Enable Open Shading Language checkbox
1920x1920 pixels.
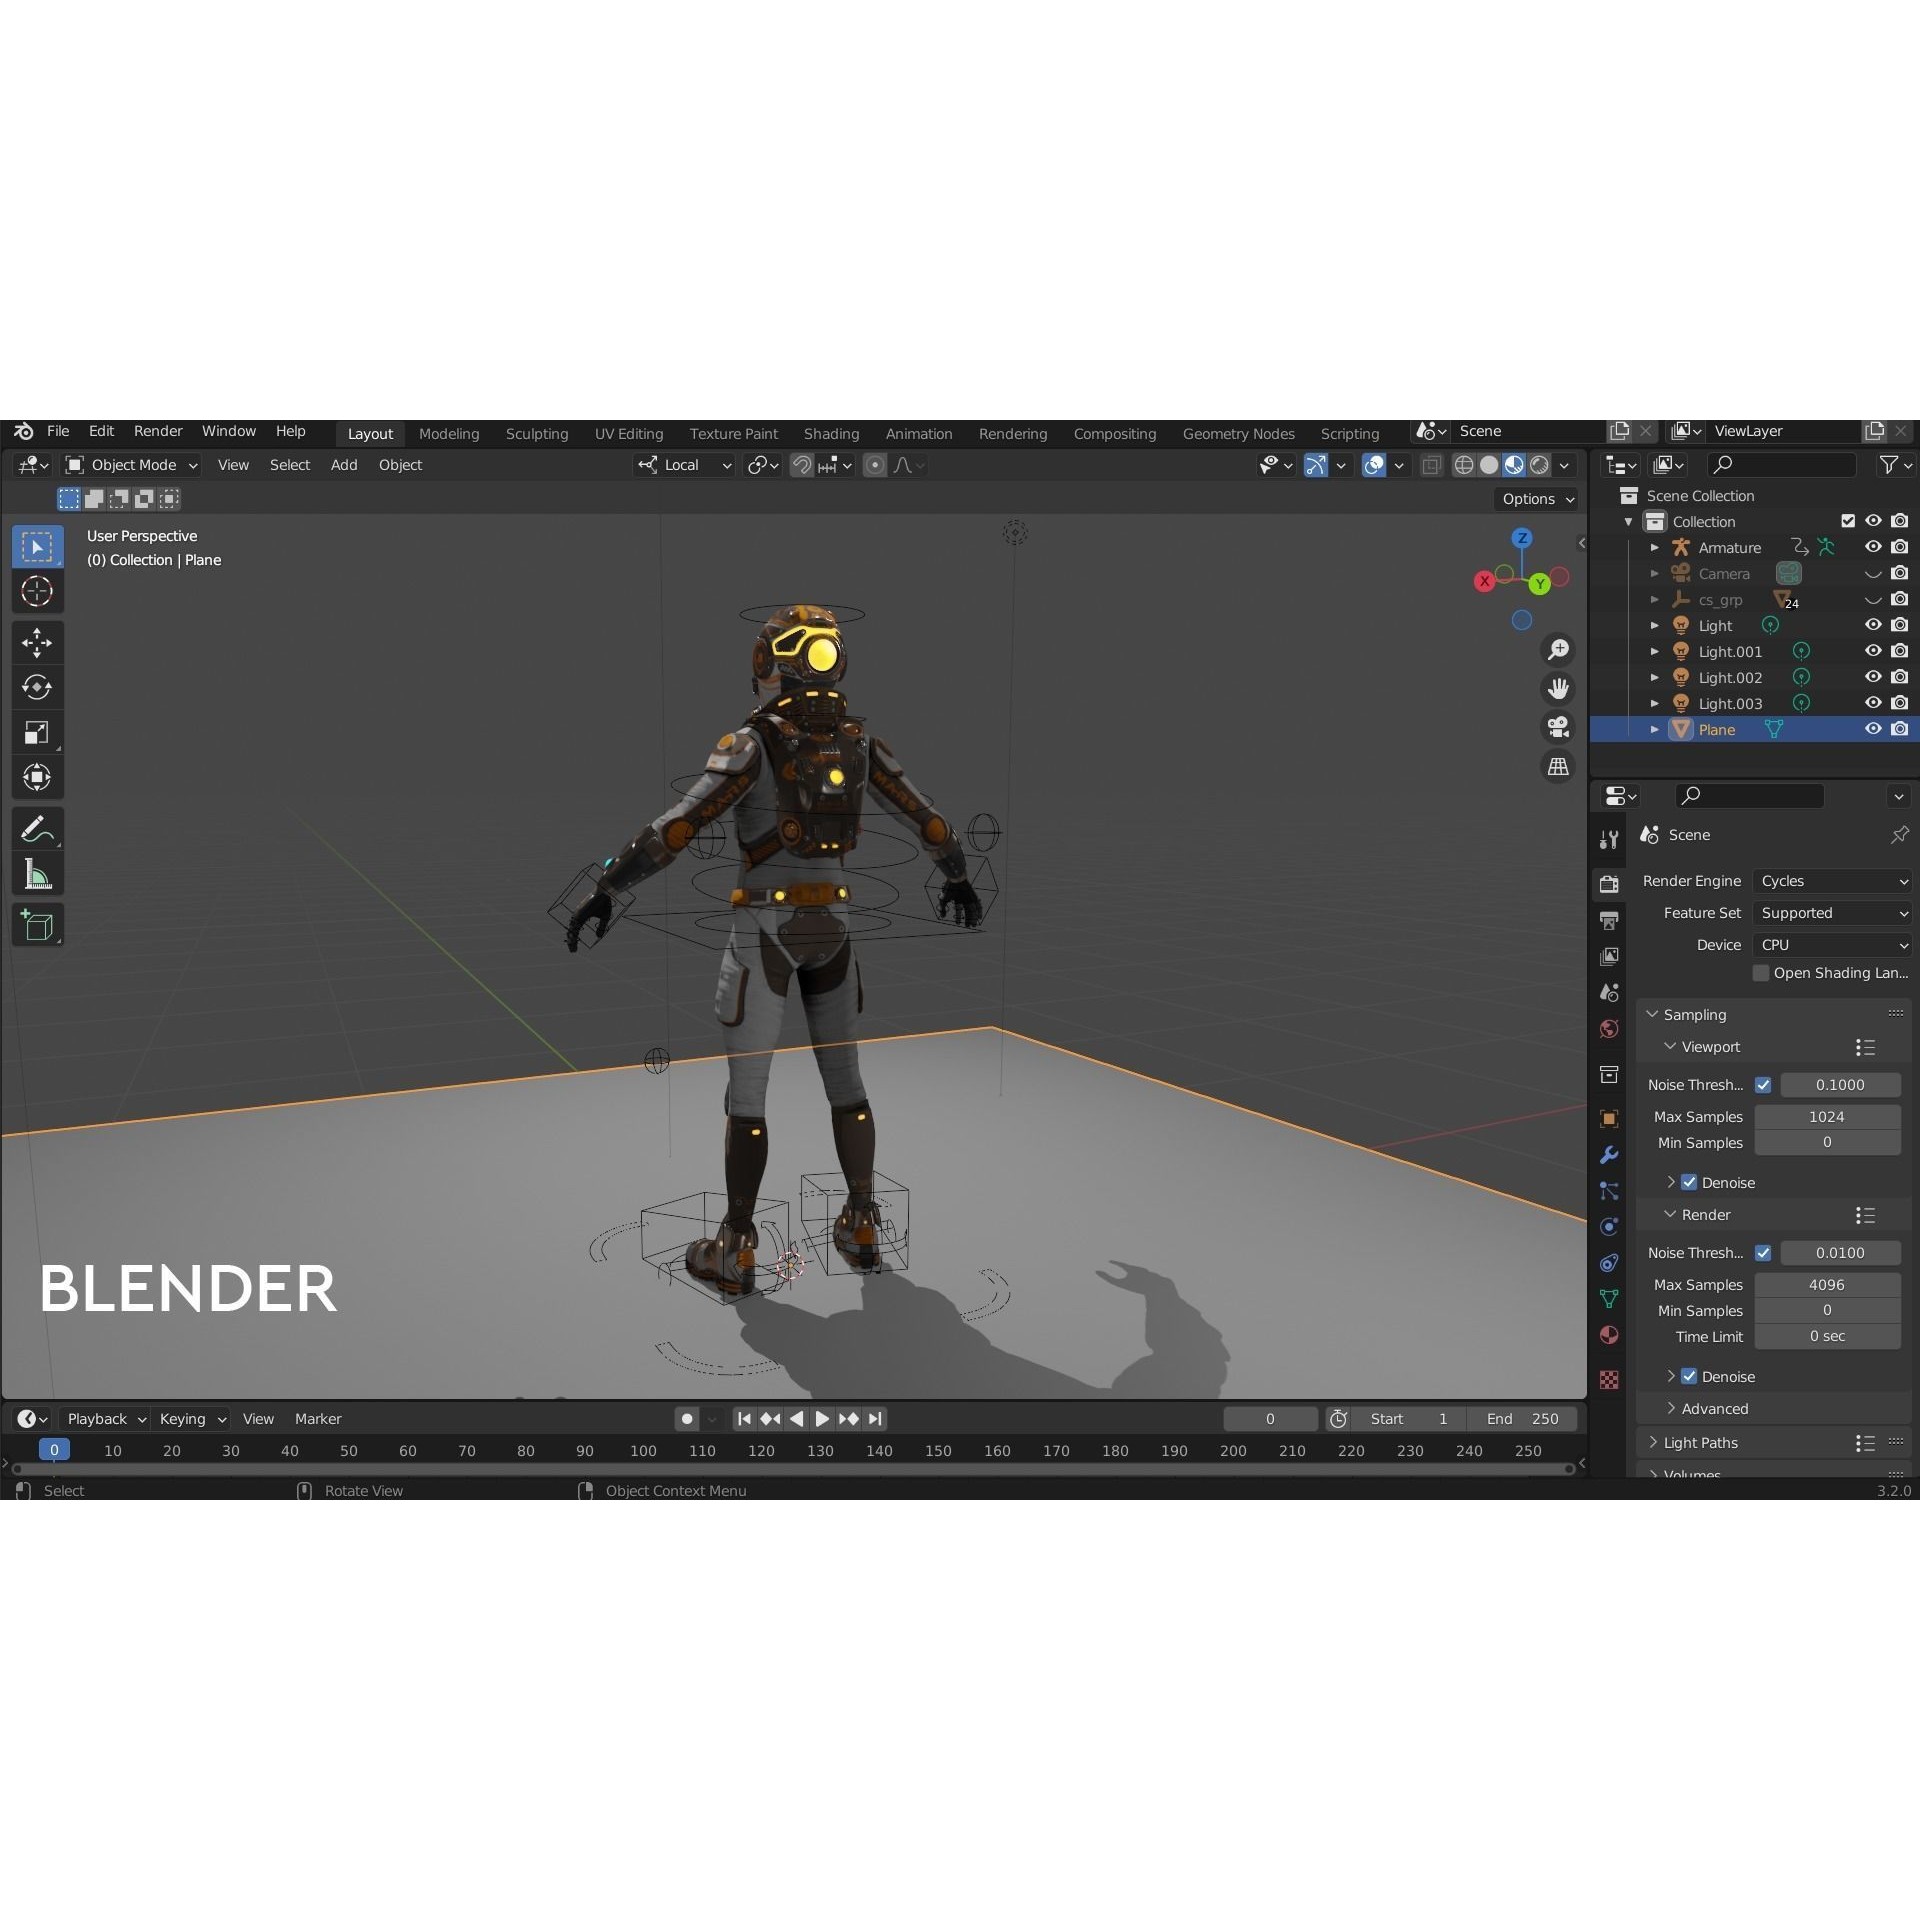[x=1761, y=973]
